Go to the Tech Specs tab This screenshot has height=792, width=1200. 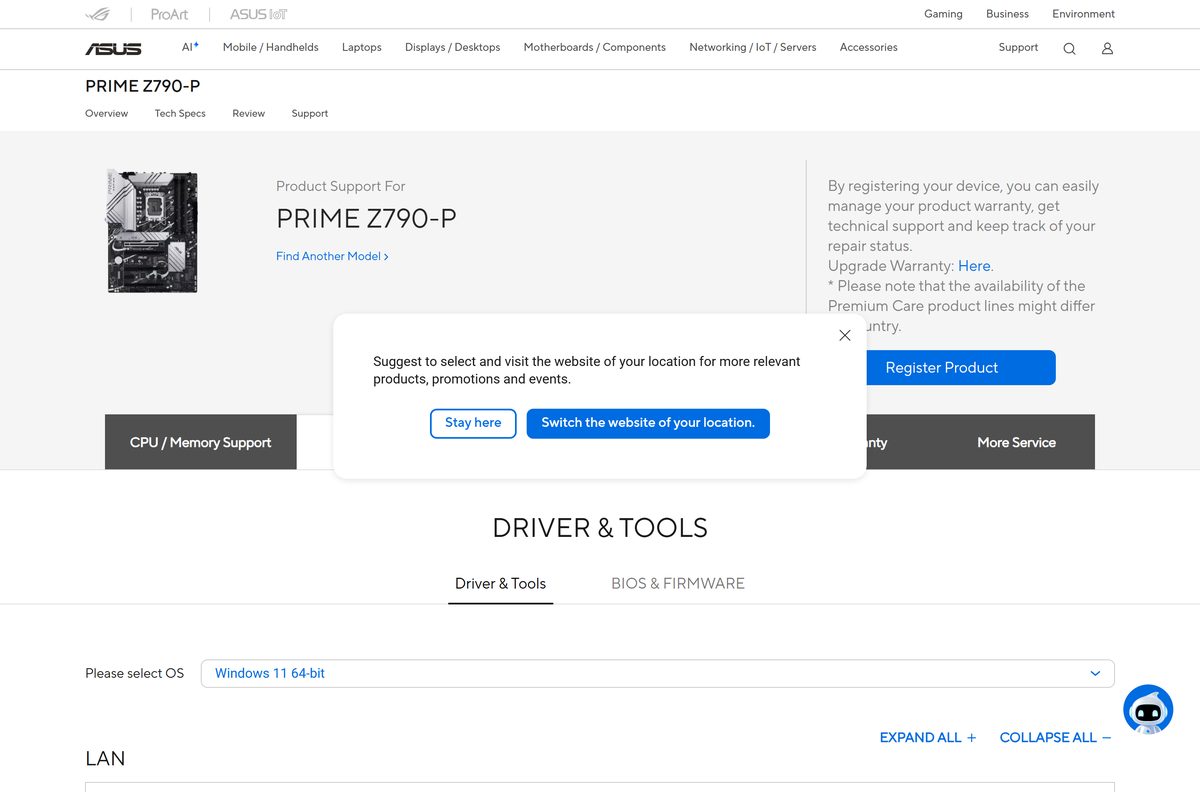180,113
